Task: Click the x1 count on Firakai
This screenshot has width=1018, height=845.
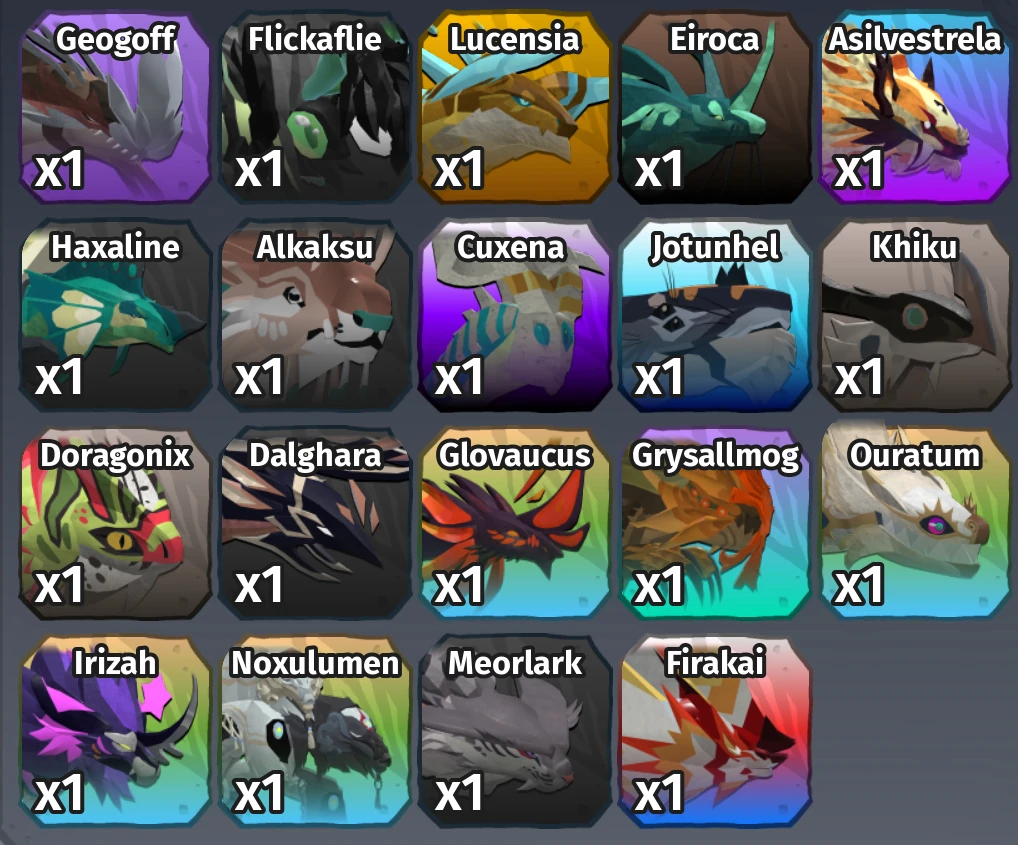Action: coord(658,792)
